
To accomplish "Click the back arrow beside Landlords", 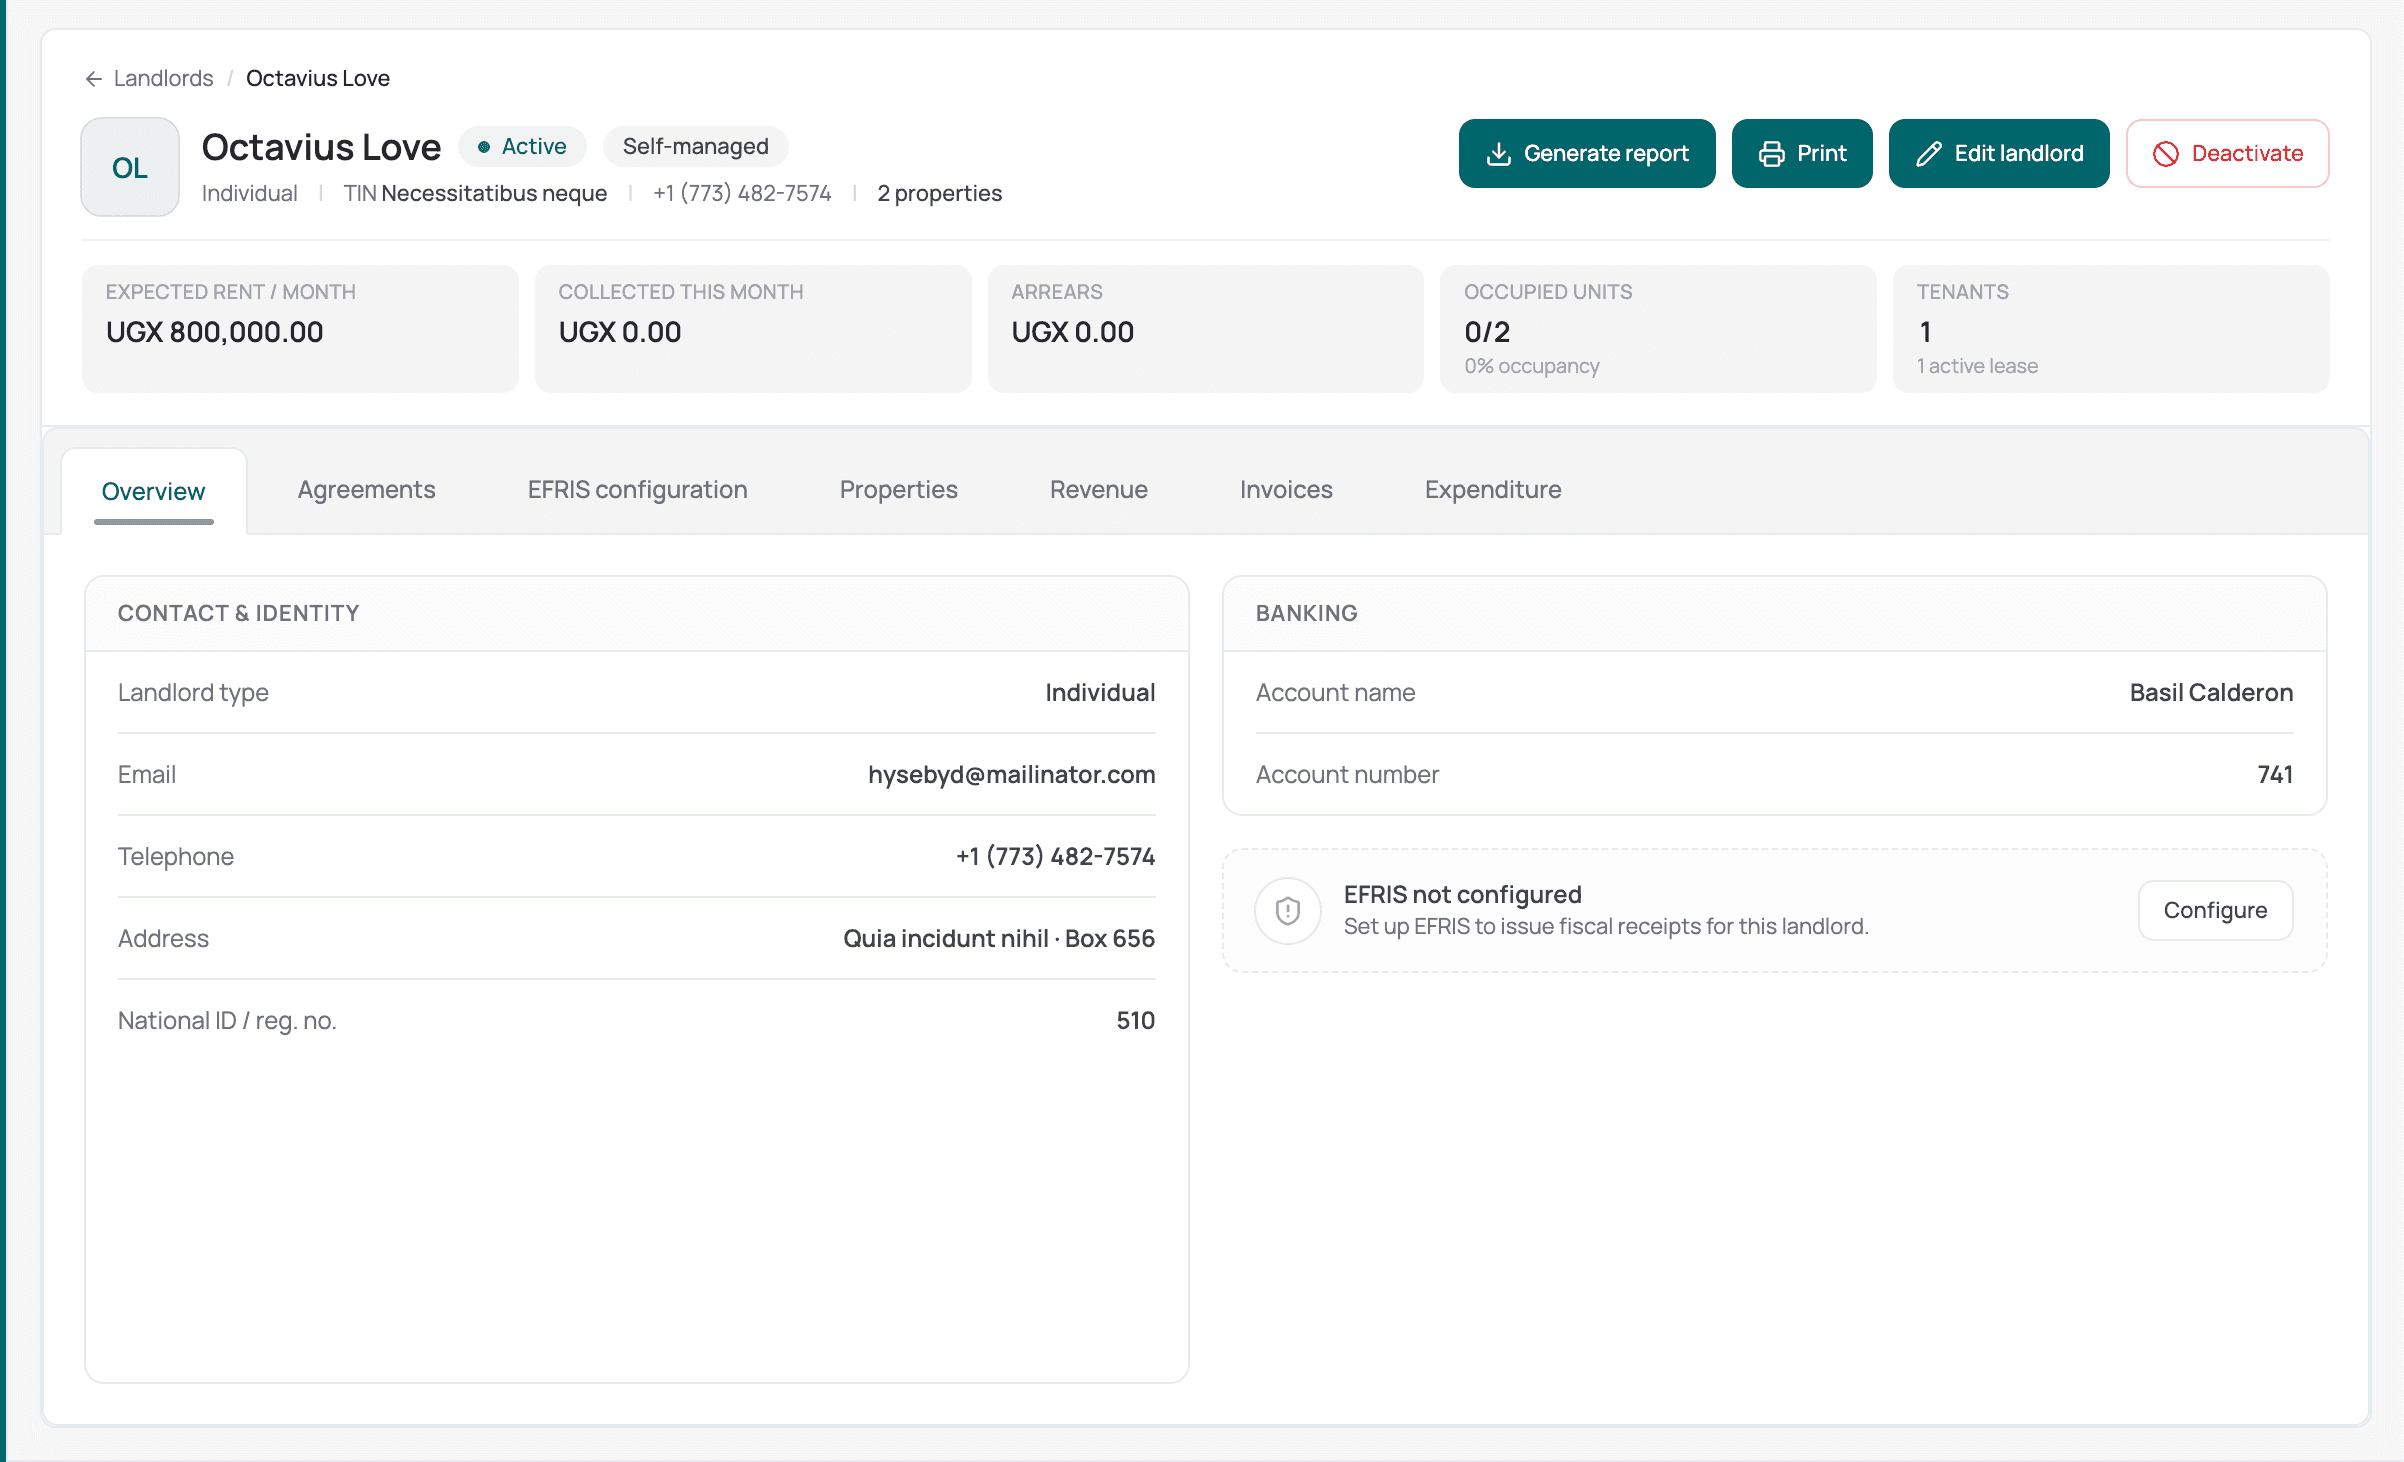I will pyautogui.click(x=93, y=78).
